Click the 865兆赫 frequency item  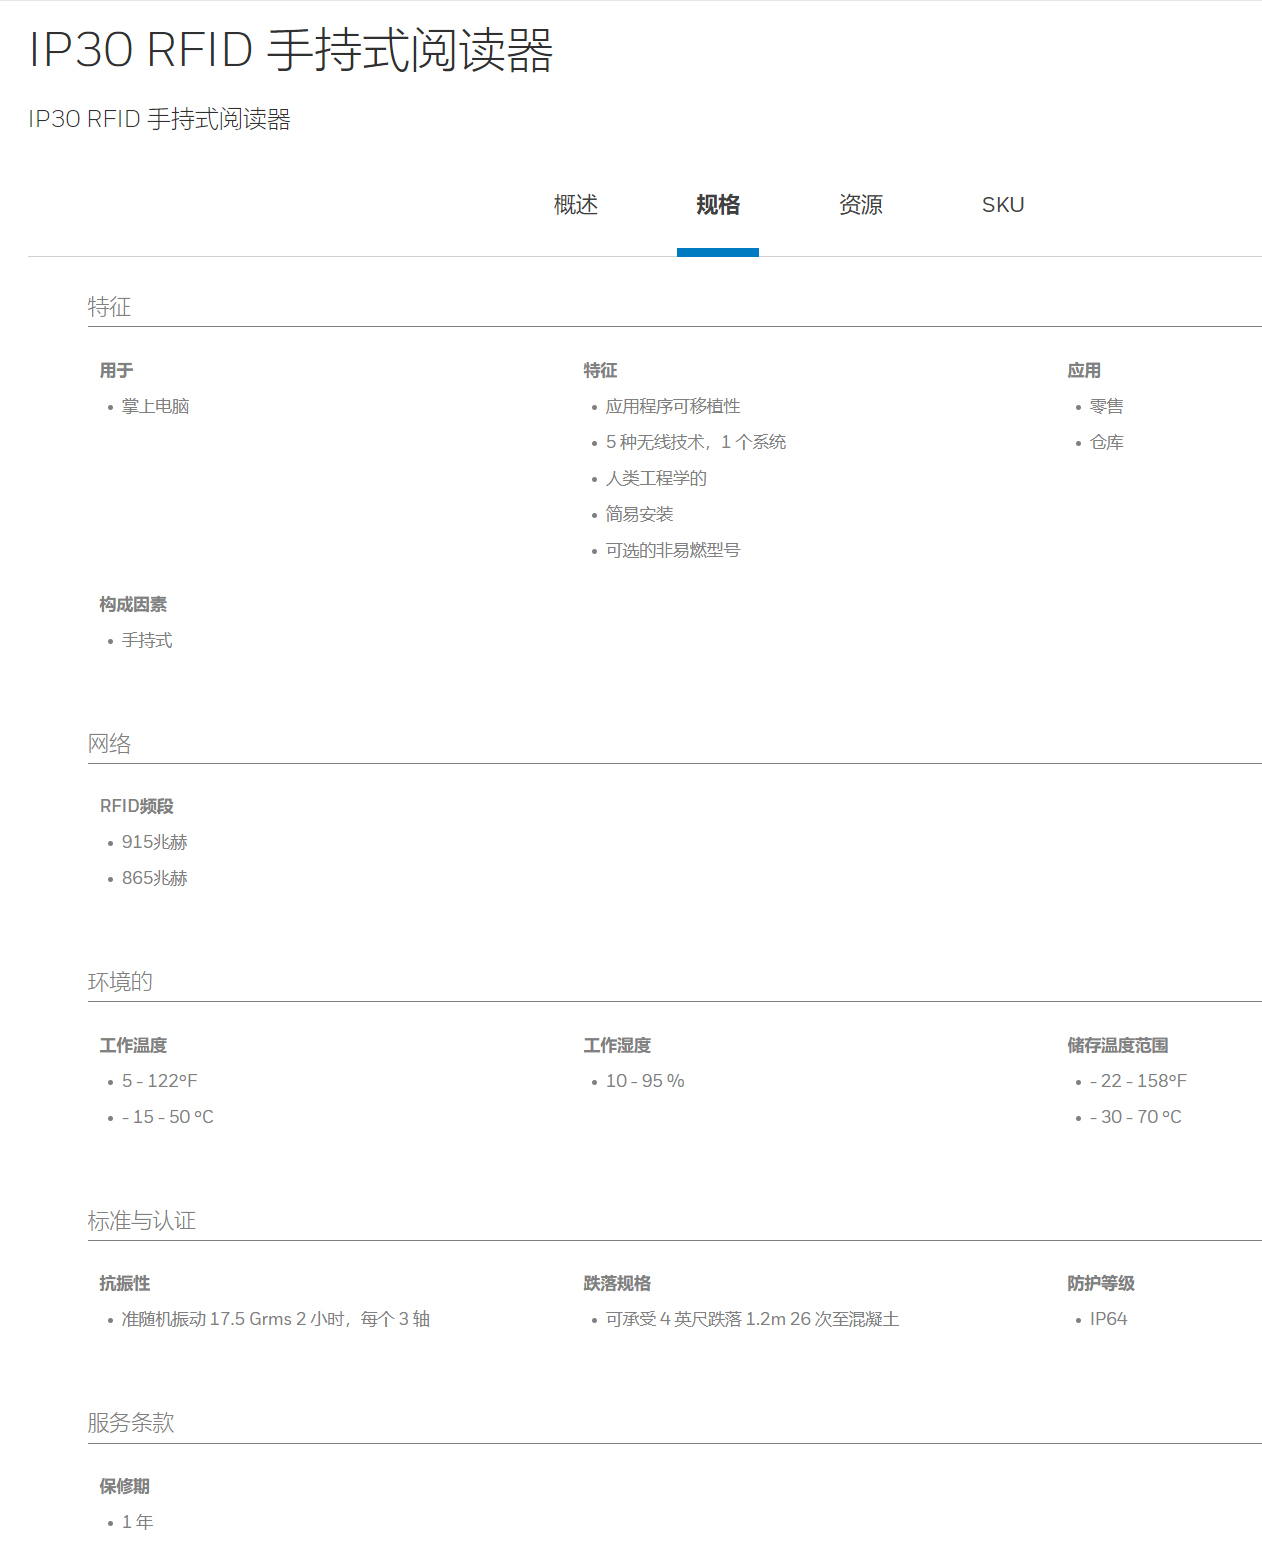(154, 878)
